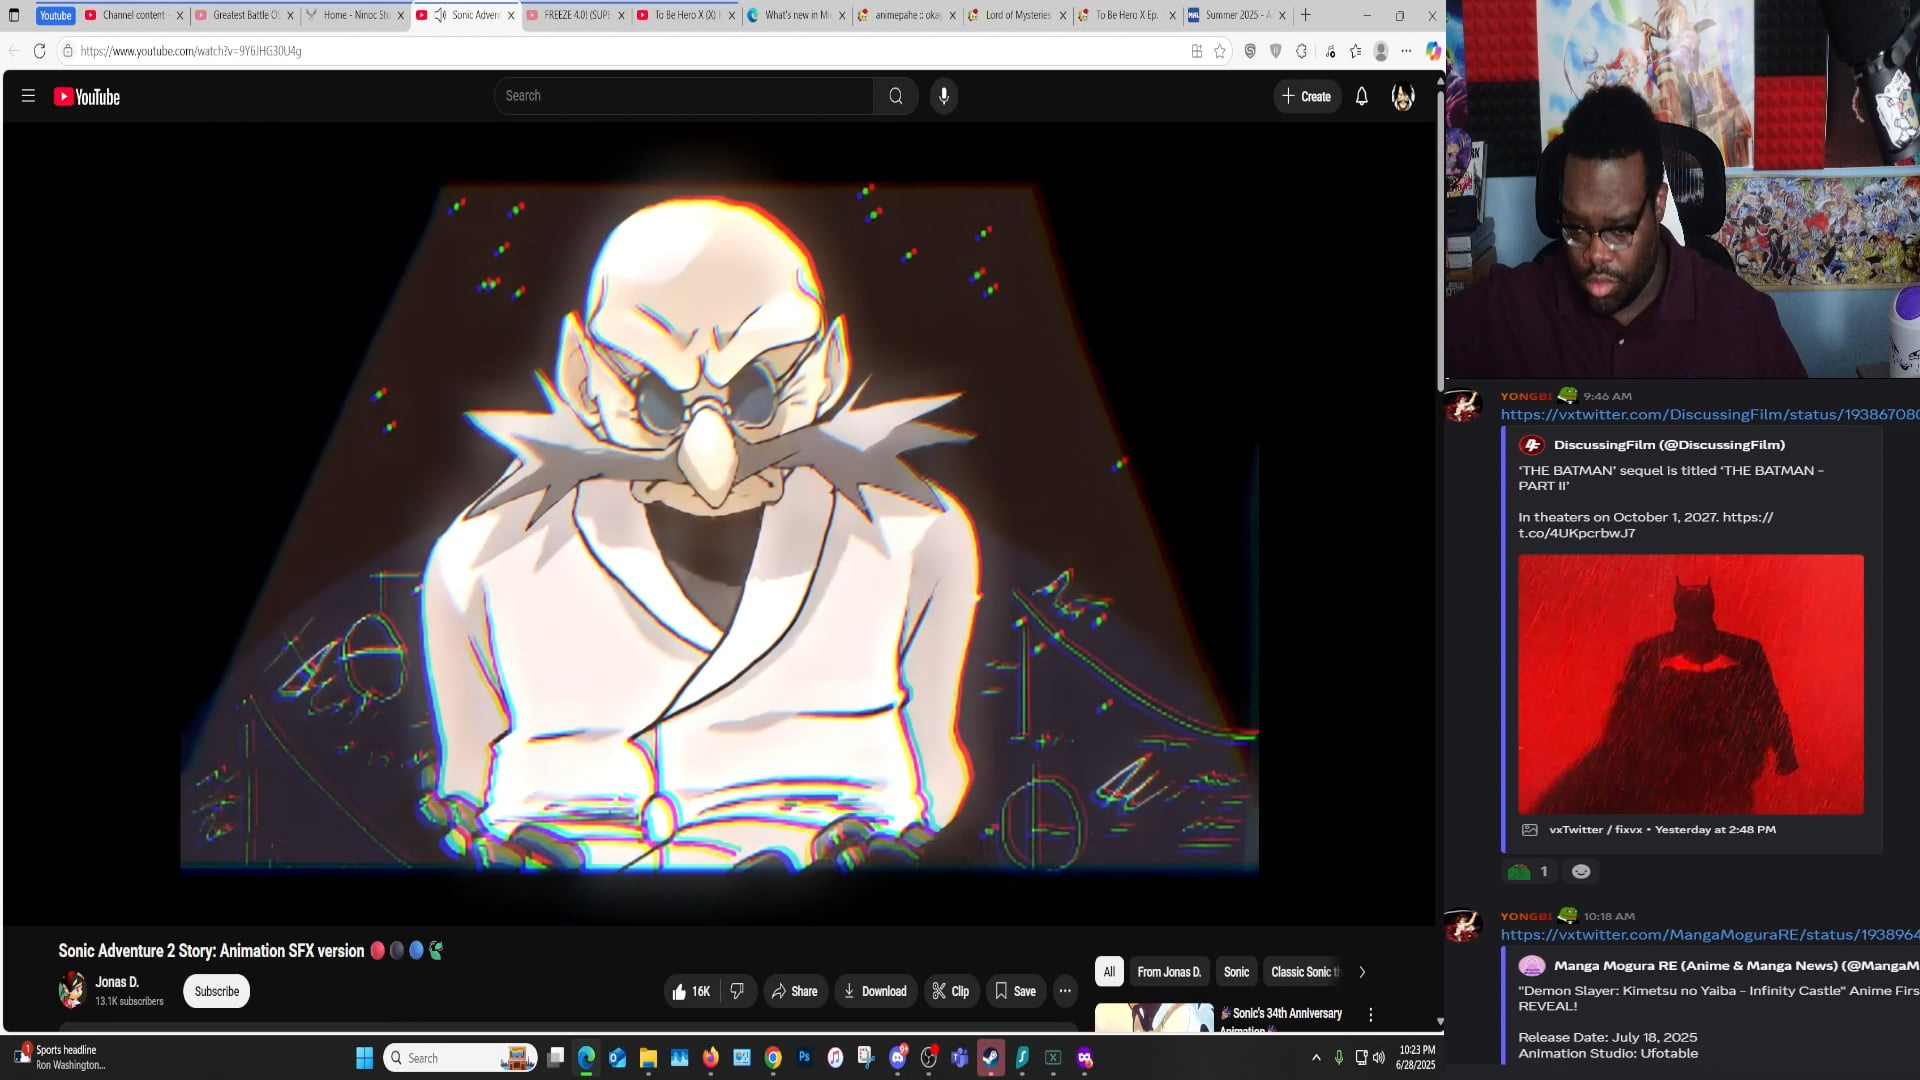The height and width of the screenshot is (1080, 1920).
Task: Open the Jonas D. channel avatar
Action: 72,990
